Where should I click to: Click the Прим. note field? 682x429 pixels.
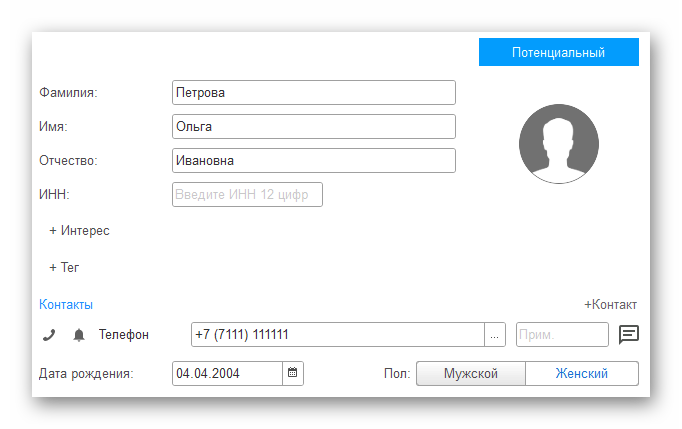point(561,335)
